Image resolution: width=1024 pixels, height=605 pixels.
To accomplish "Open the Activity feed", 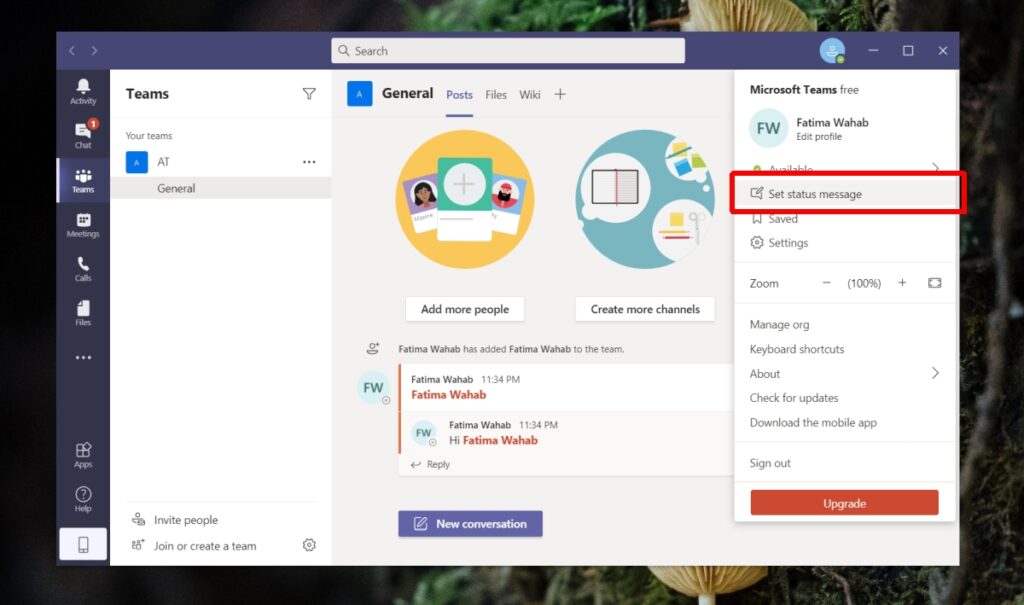I will click(83, 92).
